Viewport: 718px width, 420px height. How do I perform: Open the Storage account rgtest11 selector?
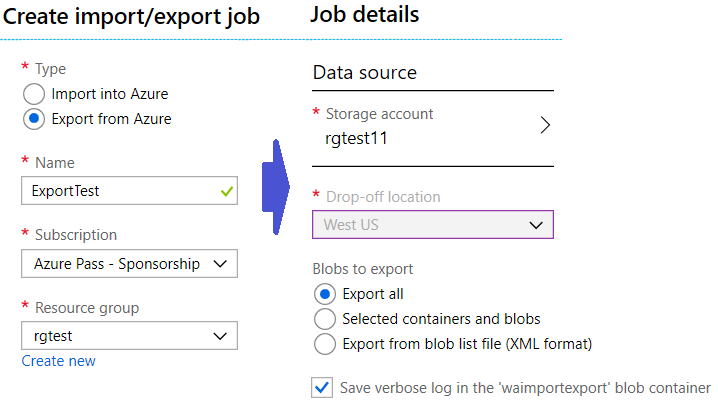pyautogui.click(x=433, y=128)
